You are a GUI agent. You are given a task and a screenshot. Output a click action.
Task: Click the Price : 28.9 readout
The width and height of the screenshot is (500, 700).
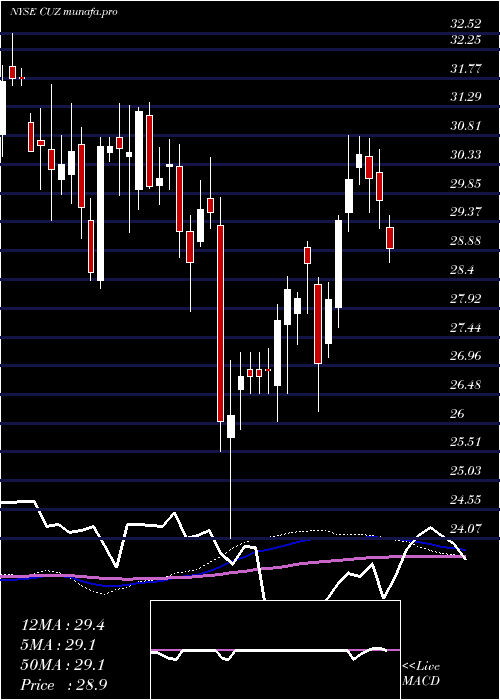63,685
